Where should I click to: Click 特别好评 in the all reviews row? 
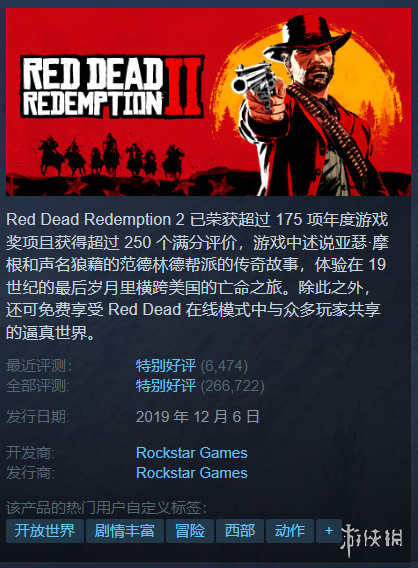166,386
